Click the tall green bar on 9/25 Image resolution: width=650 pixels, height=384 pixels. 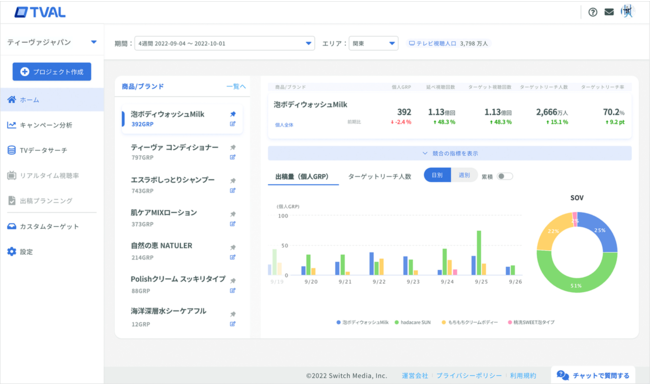tap(479, 253)
